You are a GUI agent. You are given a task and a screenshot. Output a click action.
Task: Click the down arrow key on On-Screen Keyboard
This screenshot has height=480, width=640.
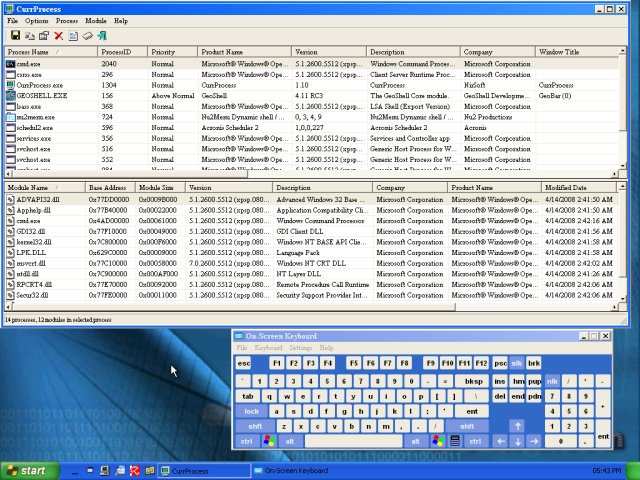pos(518,441)
